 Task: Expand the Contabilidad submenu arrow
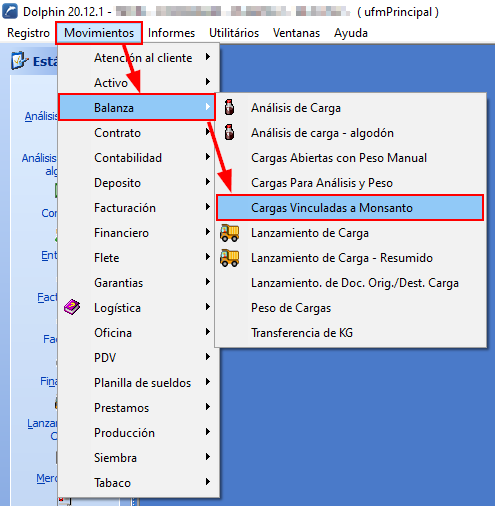pyautogui.click(x=208, y=157)
